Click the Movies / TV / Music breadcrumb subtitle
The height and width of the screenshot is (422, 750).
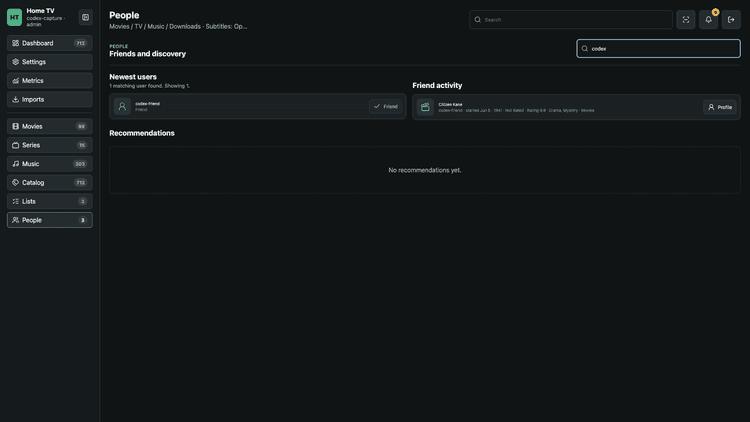(x=178, y=26)
